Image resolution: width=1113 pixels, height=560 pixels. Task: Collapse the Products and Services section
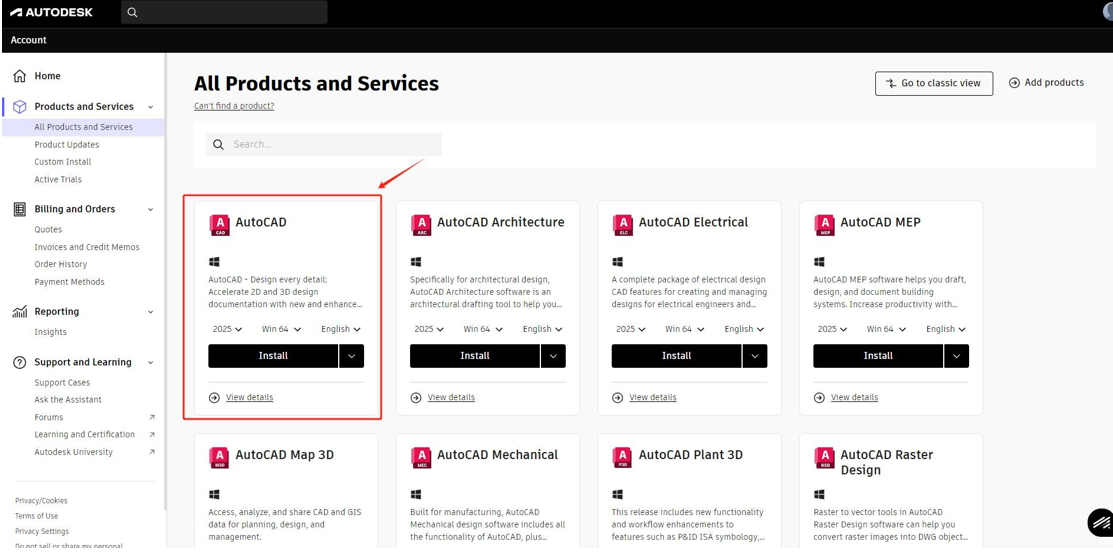click(150, 107)
